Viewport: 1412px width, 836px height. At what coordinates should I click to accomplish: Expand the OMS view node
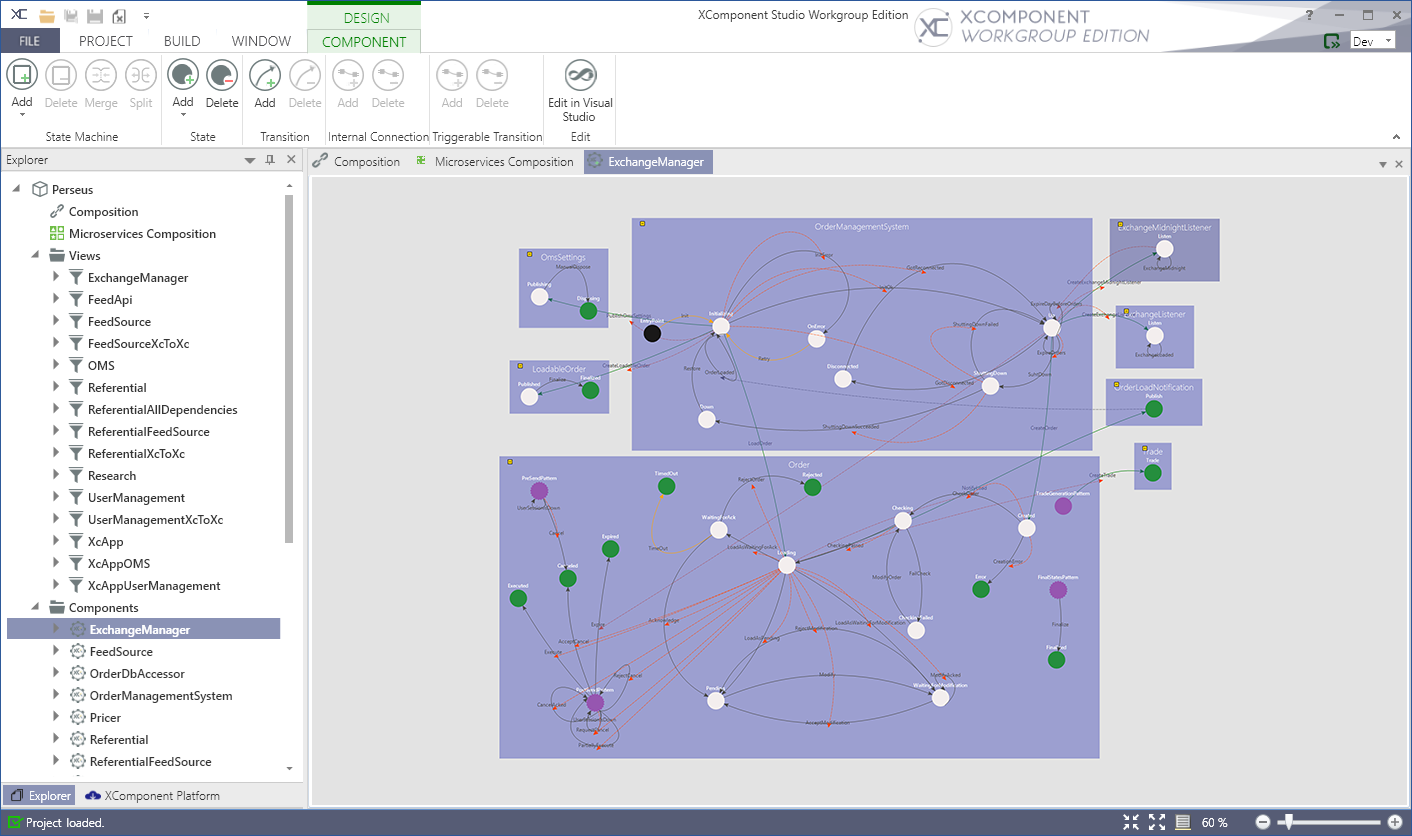point(56,366)
